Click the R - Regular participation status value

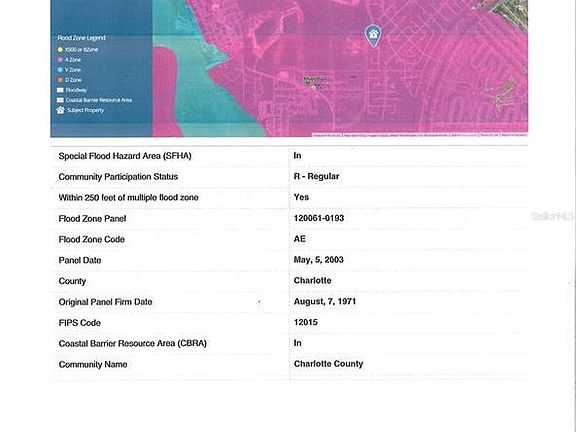click(316, 176)
